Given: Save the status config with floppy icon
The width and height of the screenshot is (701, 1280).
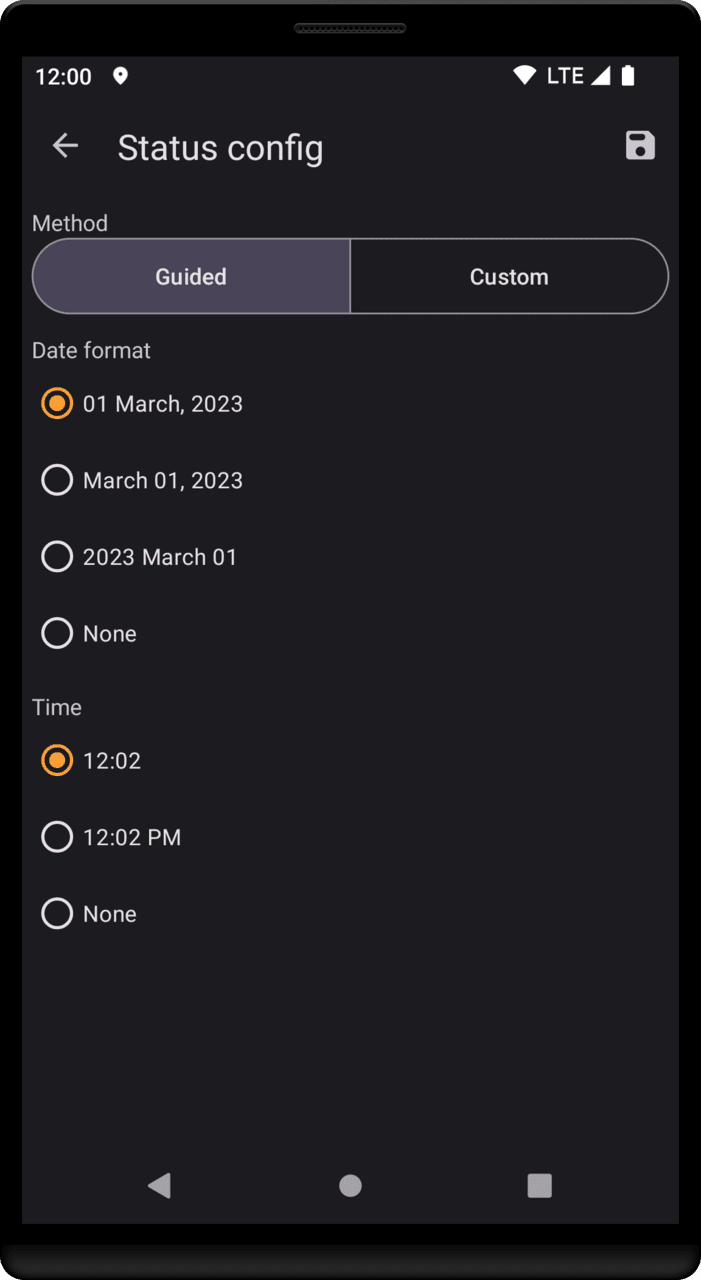Looking at the screenshot, I should (x=640, y=146).
